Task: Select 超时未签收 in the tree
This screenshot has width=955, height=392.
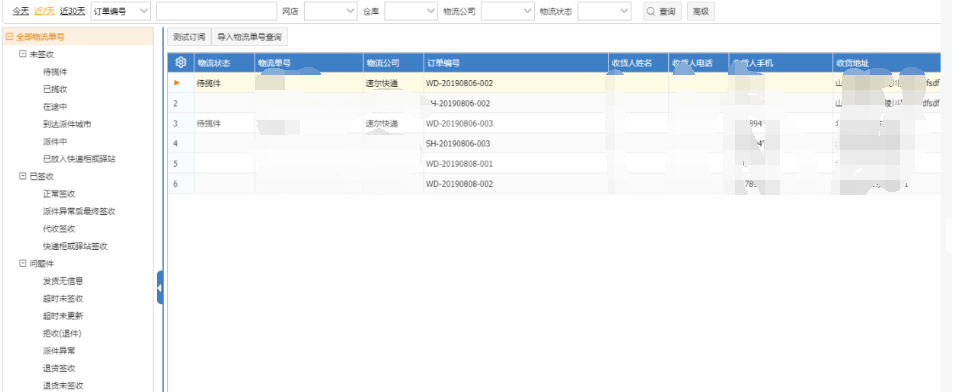Action: [x=63, y=299]
